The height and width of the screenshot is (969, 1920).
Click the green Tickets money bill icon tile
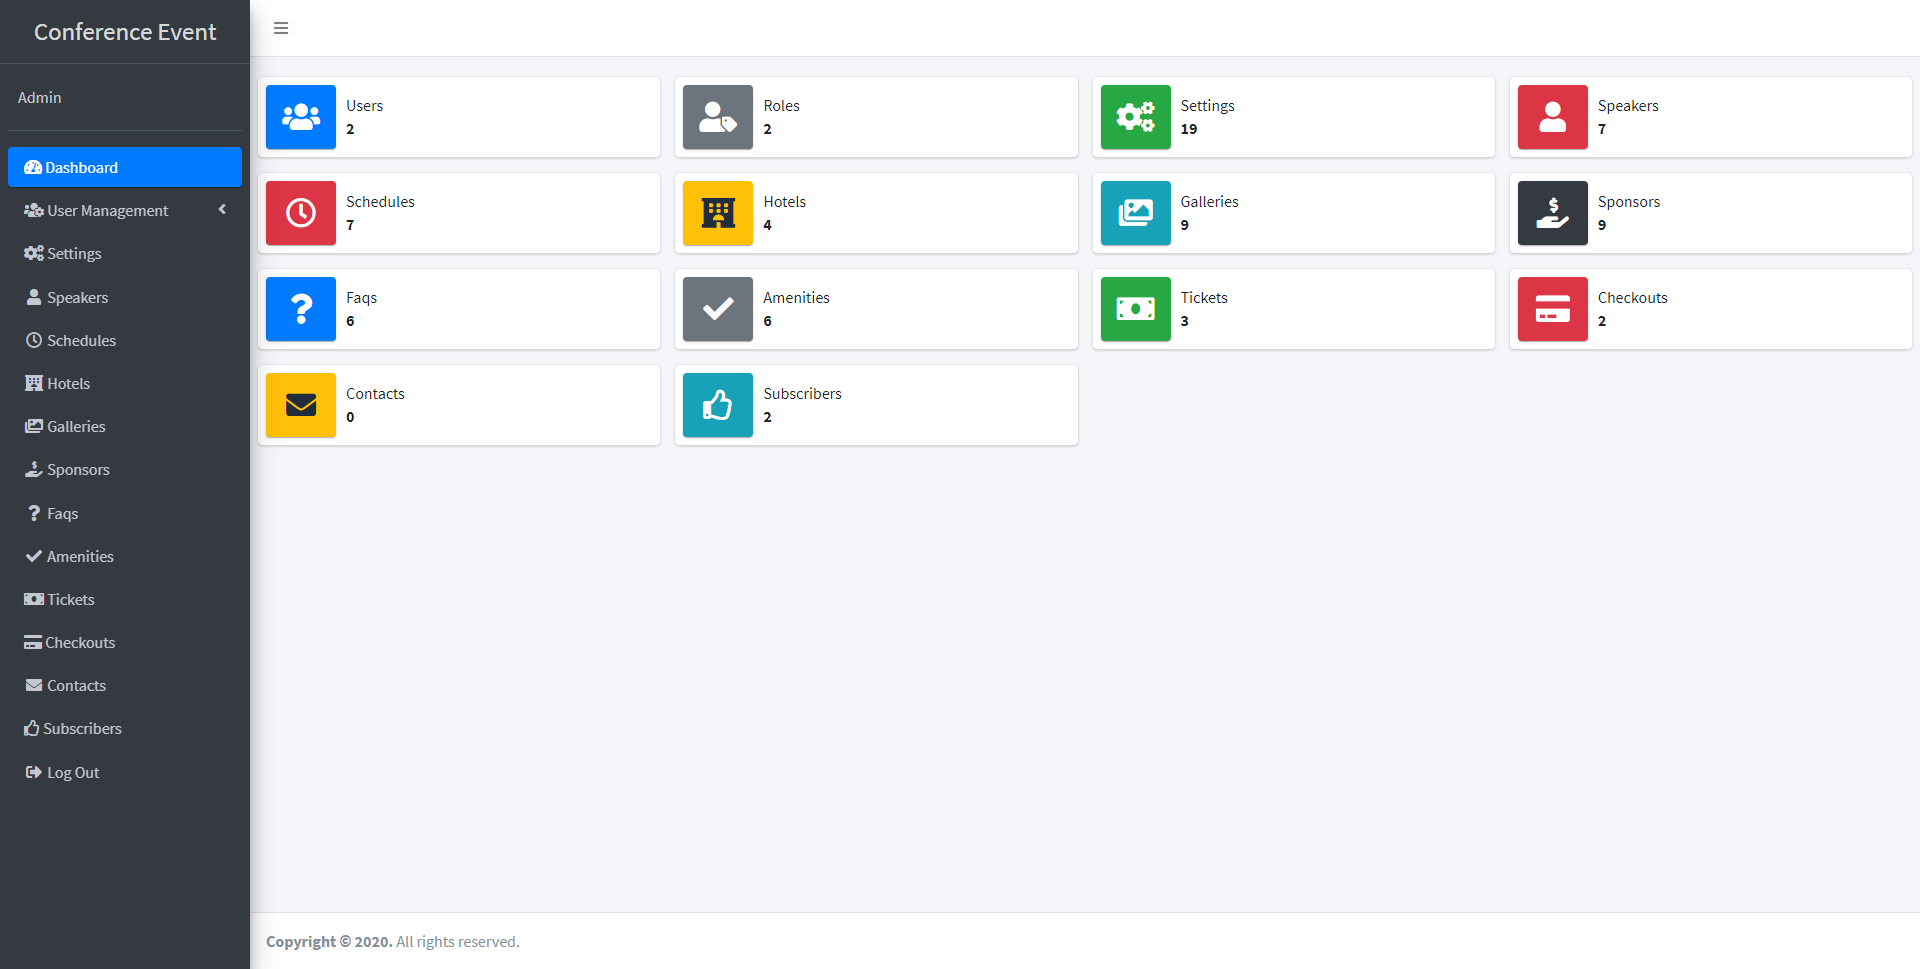click(x=1135, y=309)
